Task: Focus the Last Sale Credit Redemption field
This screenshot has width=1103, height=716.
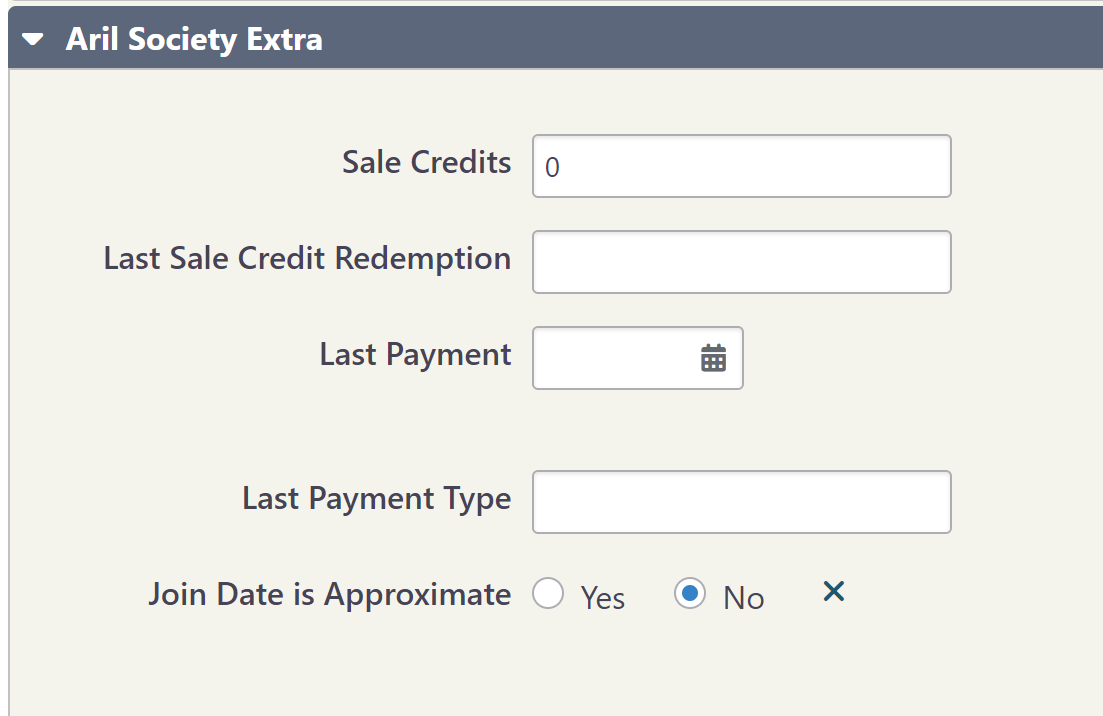Action: tap(741, 262)
